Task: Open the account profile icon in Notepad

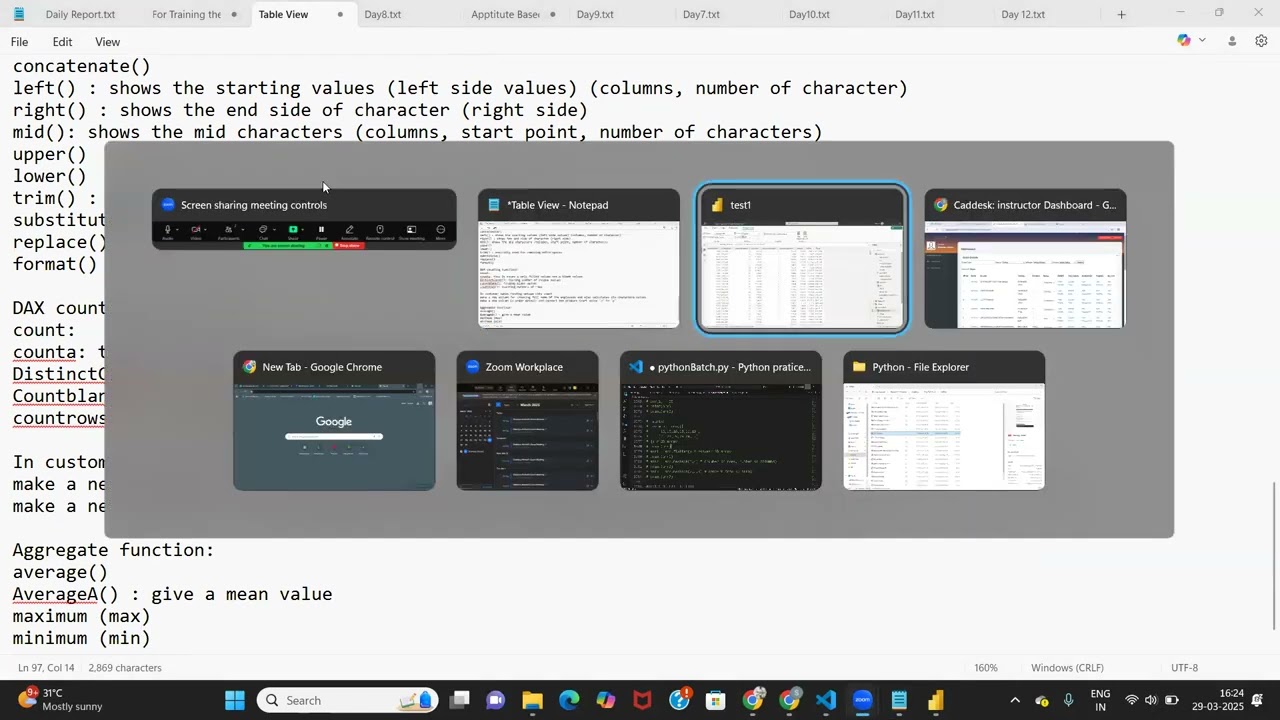Action: click(1232, 41)
